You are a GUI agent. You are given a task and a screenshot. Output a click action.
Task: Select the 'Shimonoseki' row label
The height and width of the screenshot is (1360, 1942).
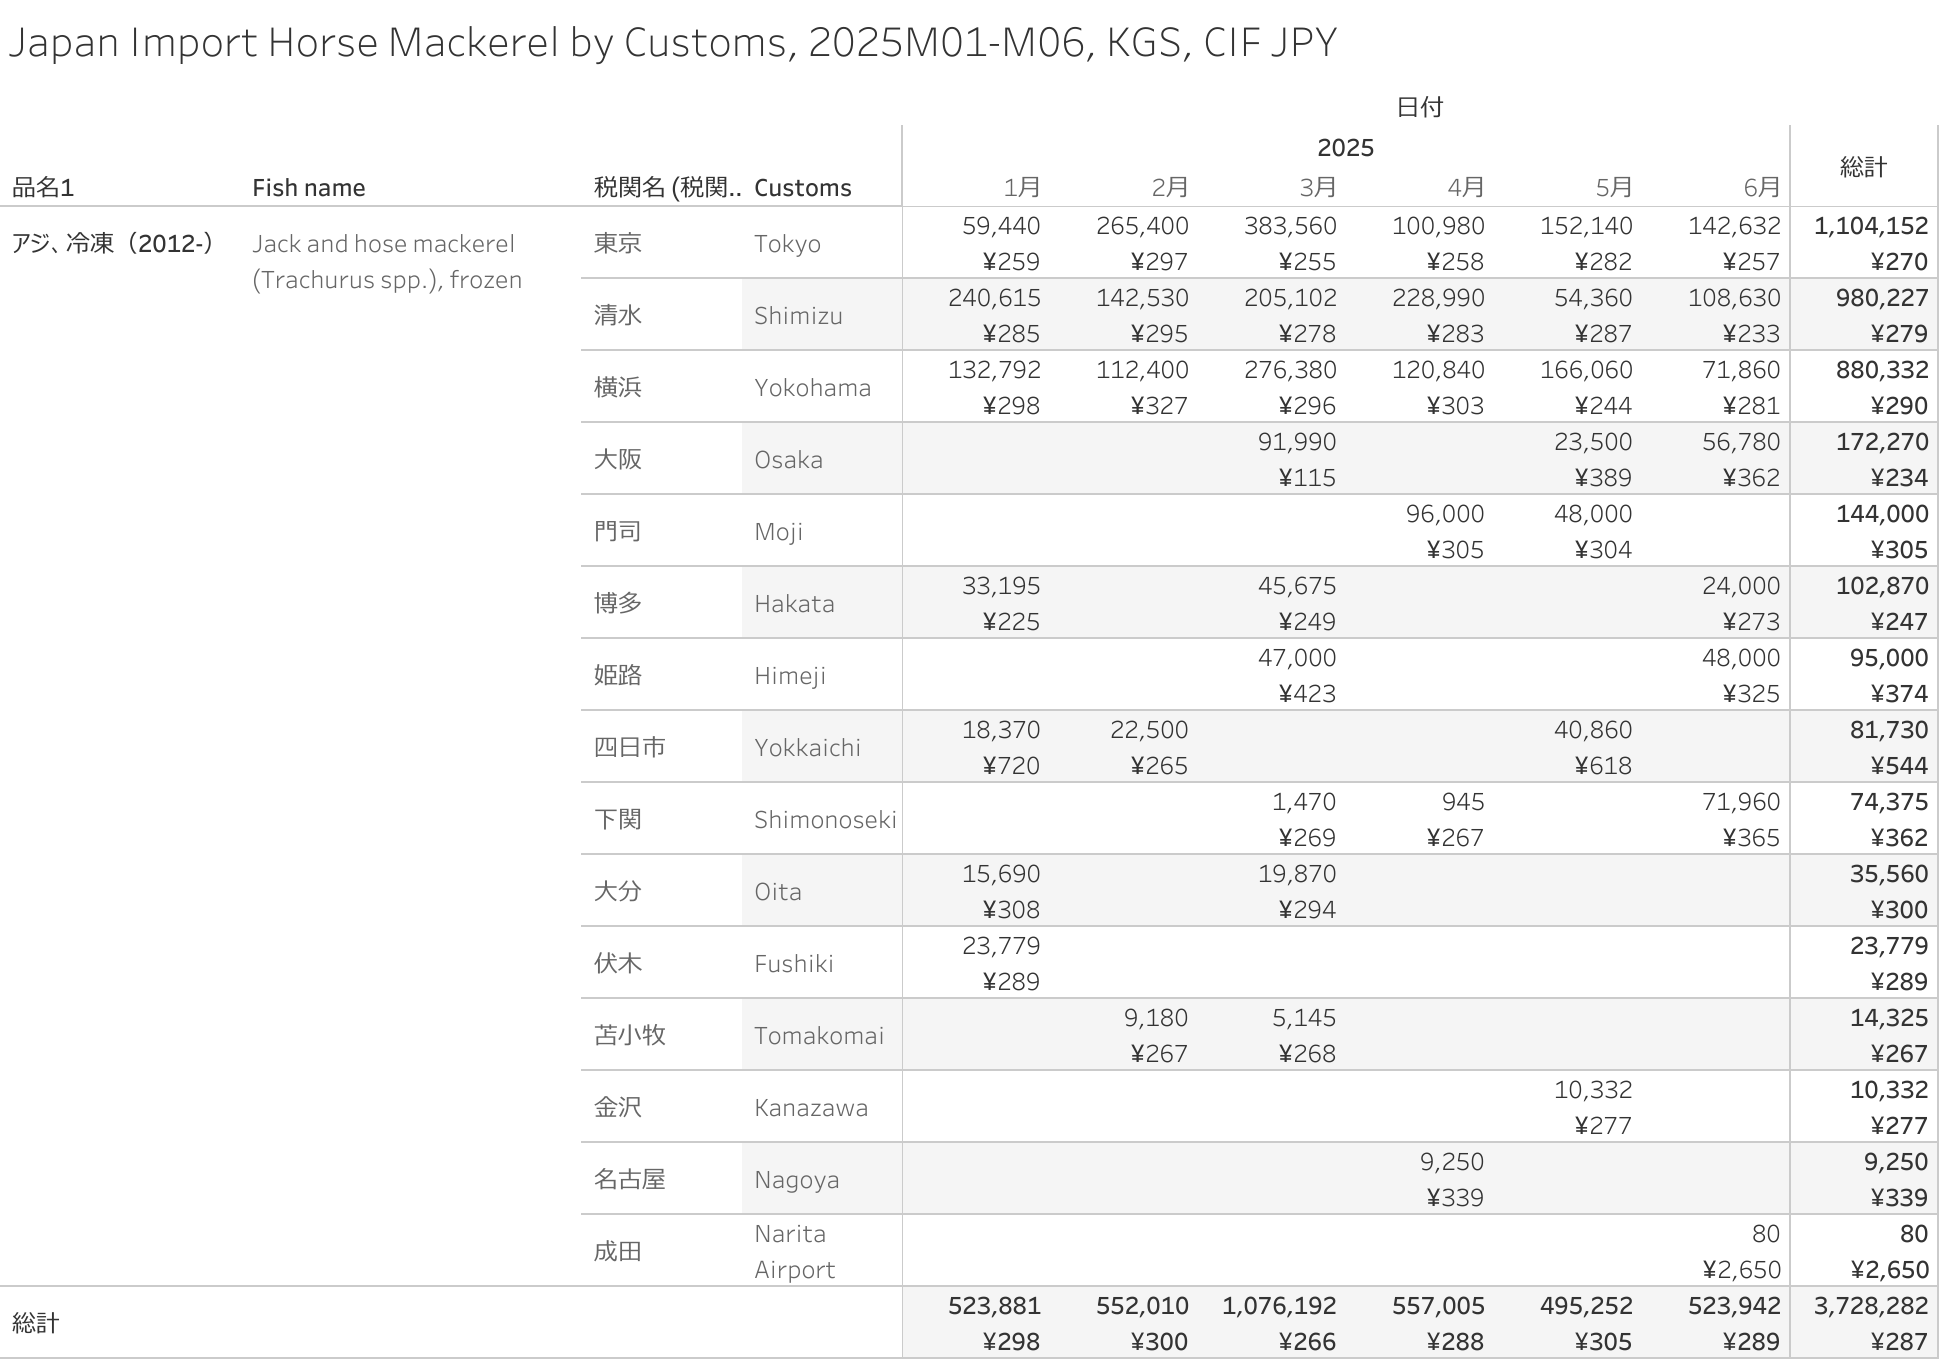[825, 819]
